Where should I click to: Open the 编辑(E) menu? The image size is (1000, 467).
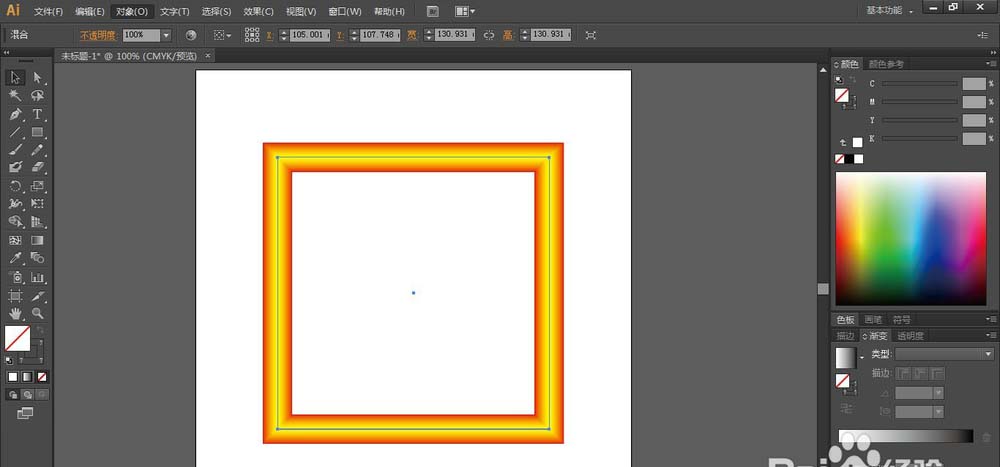tap(89, 11)
